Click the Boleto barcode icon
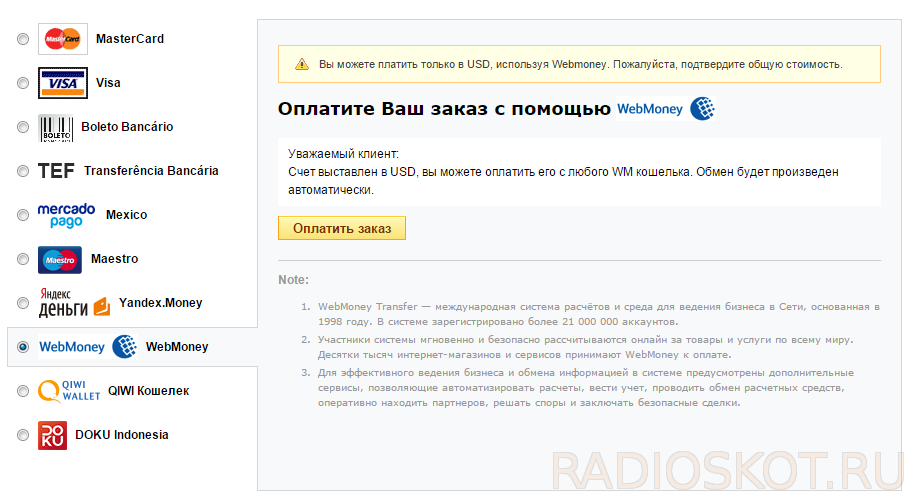The height and width of the screenshot is (500, 916). (x=55, y=128)
